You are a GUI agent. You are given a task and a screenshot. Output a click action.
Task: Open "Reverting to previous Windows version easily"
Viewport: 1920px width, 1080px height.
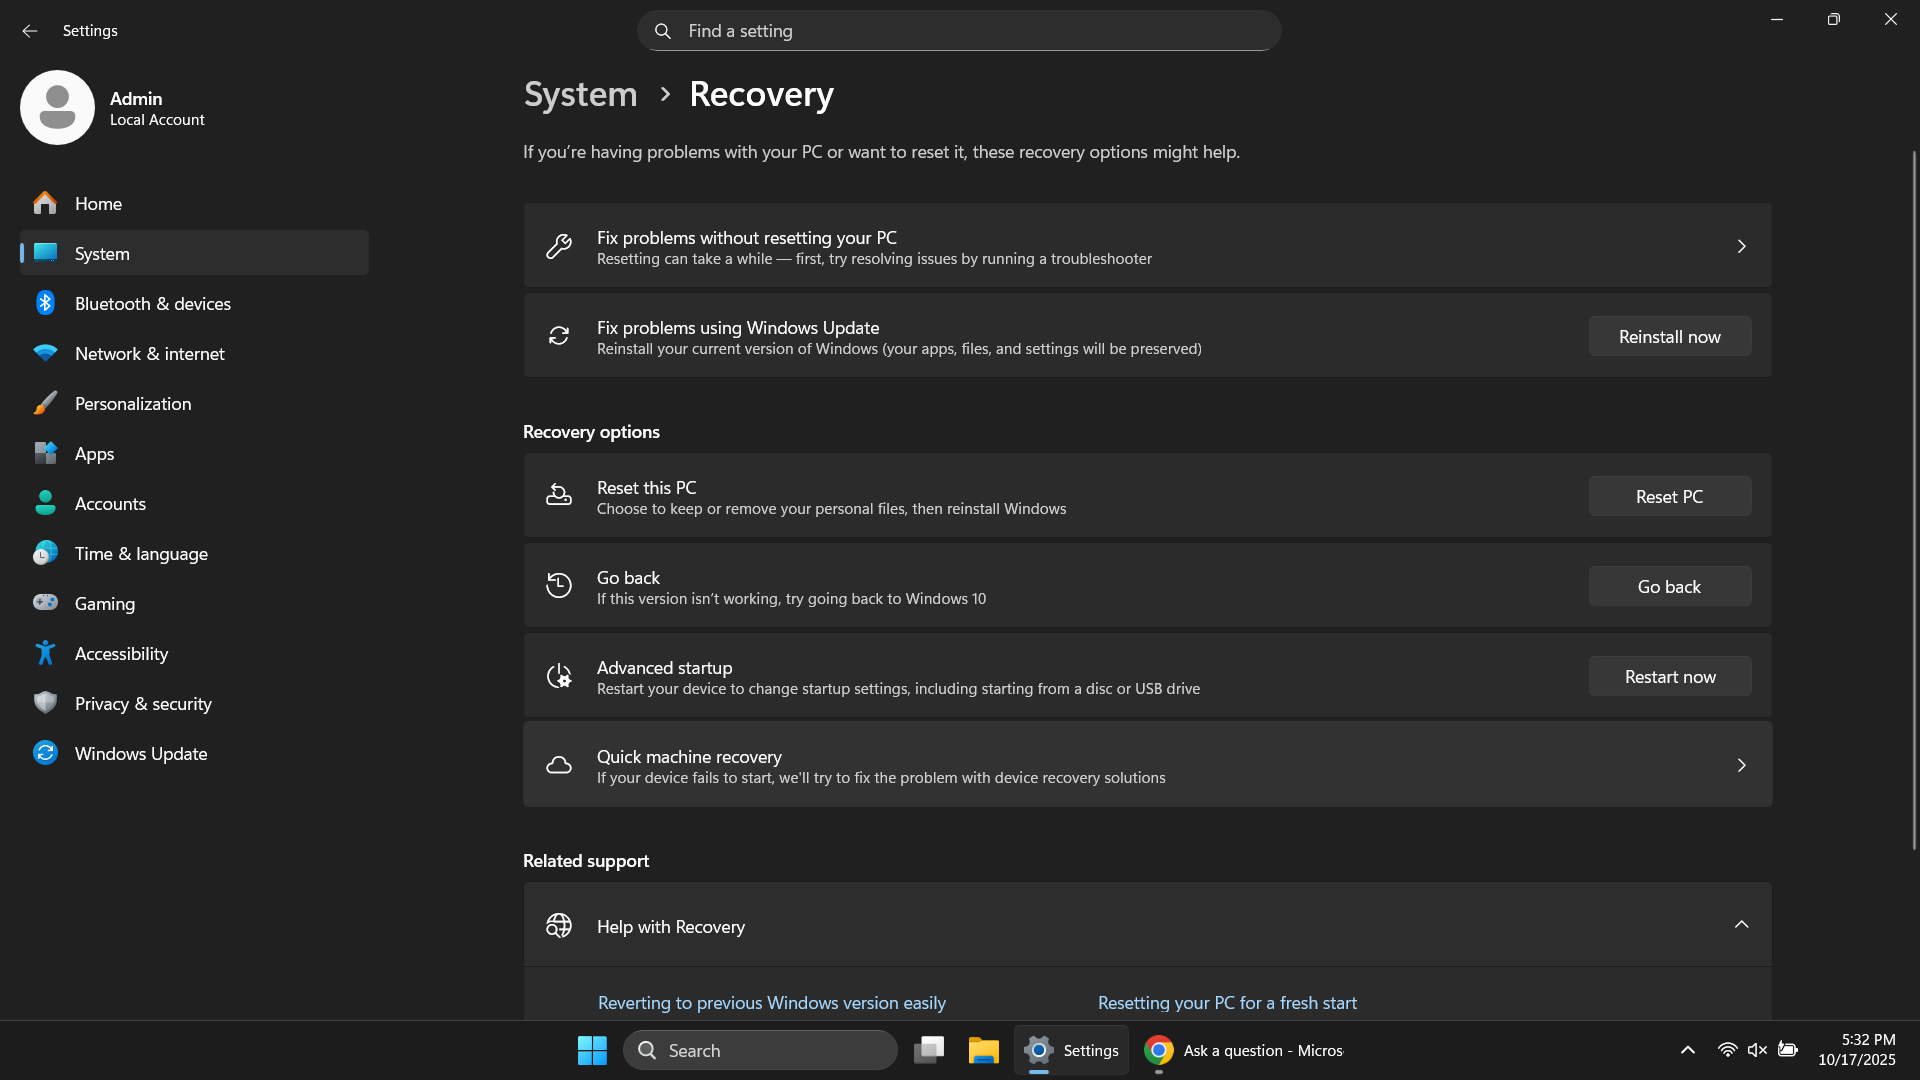coord(771,1002)
